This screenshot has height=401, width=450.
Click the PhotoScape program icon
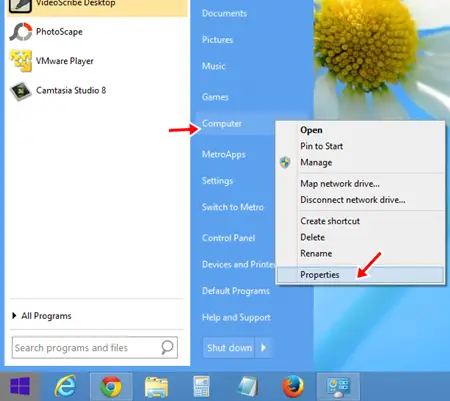tap(21, 32)
